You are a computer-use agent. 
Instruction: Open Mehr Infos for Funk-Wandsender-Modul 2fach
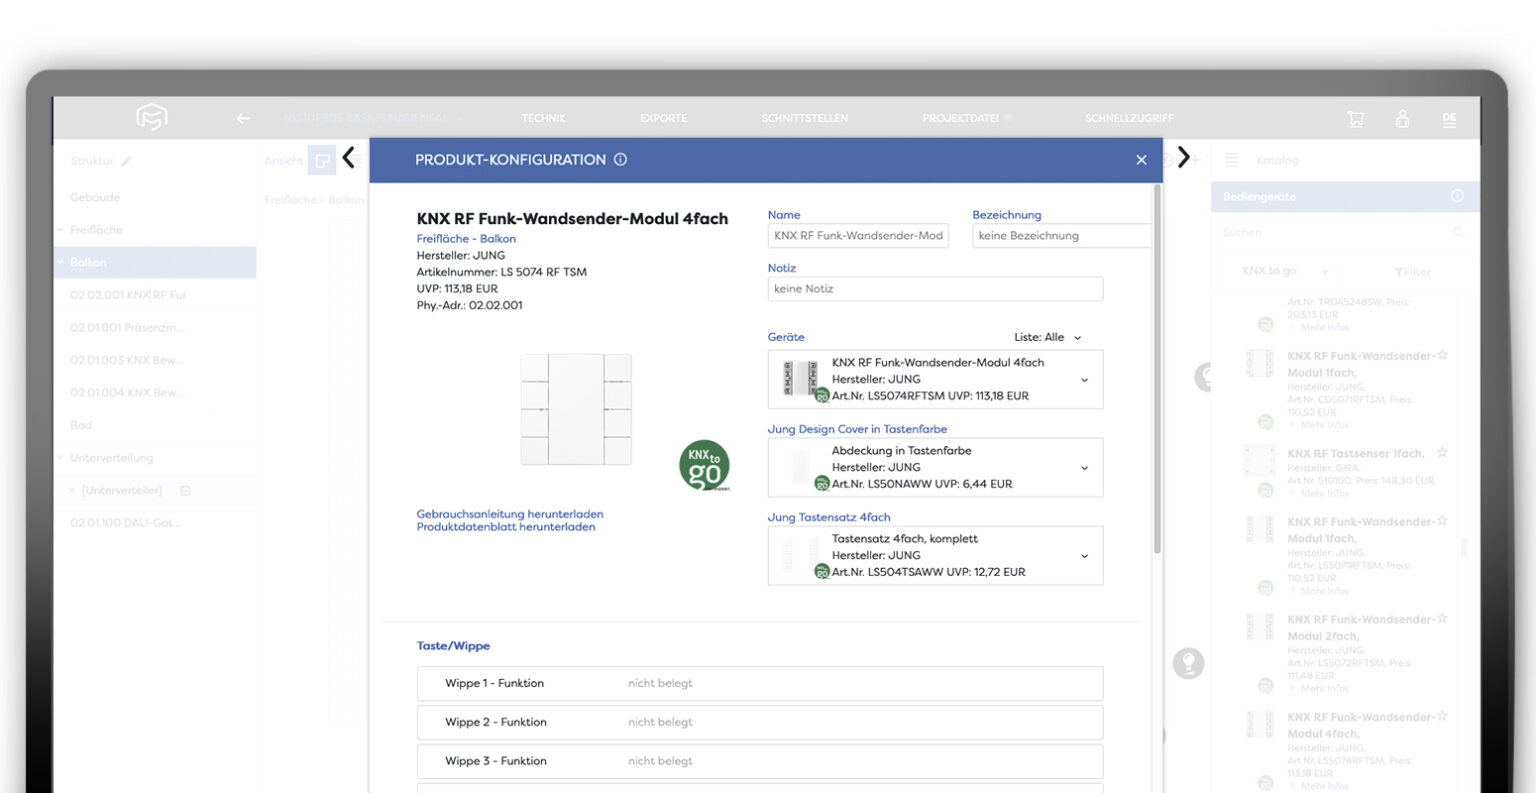point(1325,689)
